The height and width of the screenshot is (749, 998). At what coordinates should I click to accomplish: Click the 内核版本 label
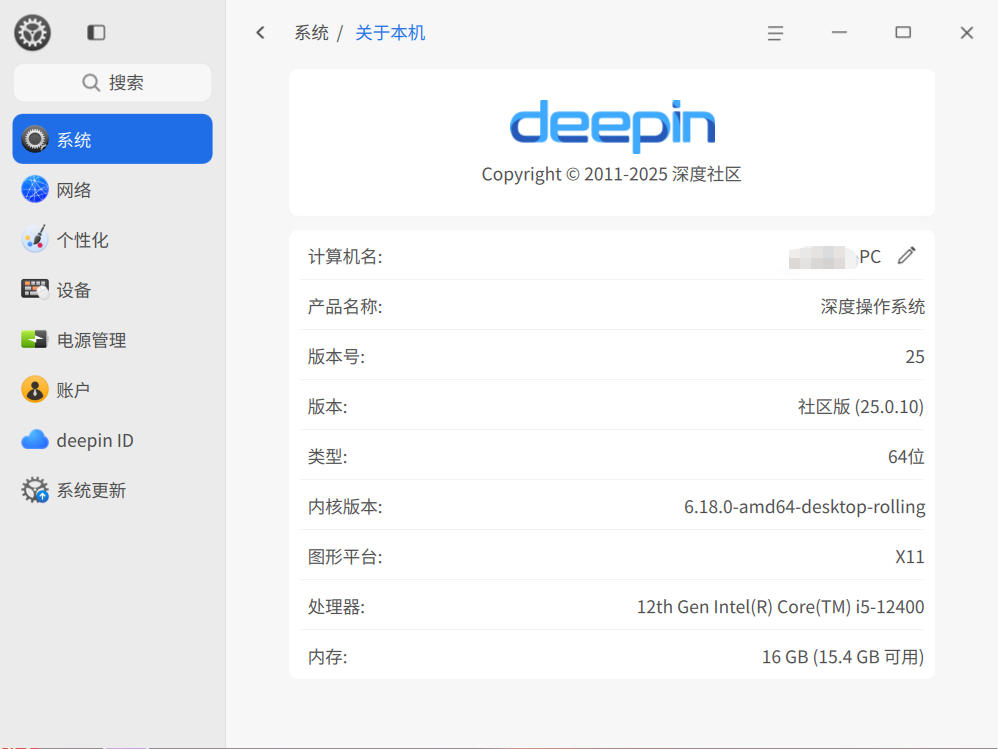tap(345, 507)
